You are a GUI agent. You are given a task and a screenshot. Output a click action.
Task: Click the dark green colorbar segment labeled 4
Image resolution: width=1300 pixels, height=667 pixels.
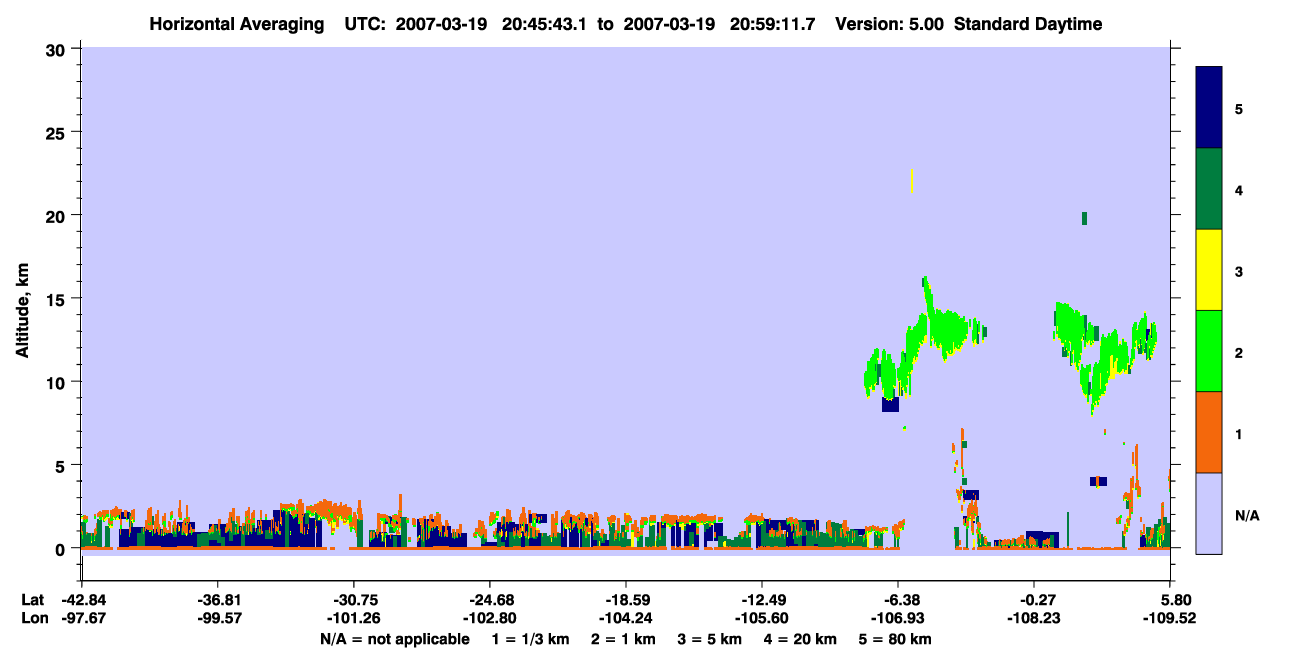pos(1209,189)
